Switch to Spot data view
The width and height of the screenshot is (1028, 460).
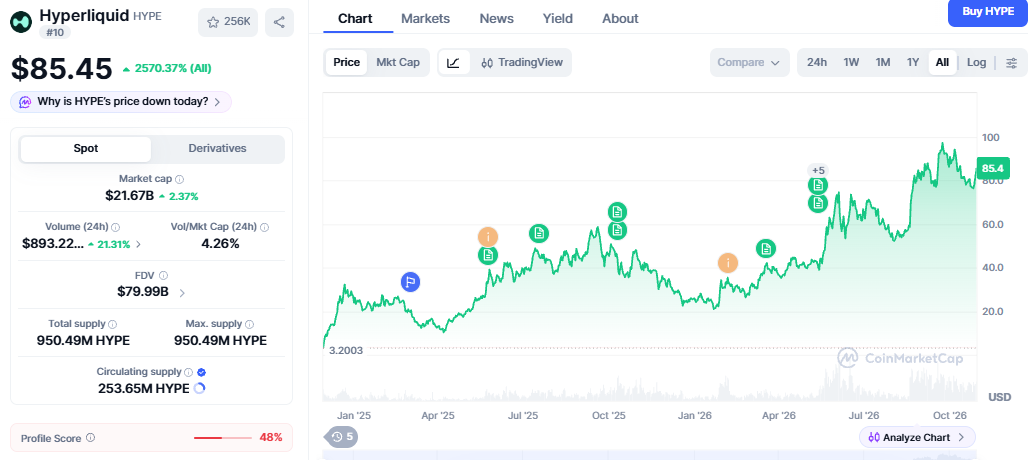coord(85,149)
